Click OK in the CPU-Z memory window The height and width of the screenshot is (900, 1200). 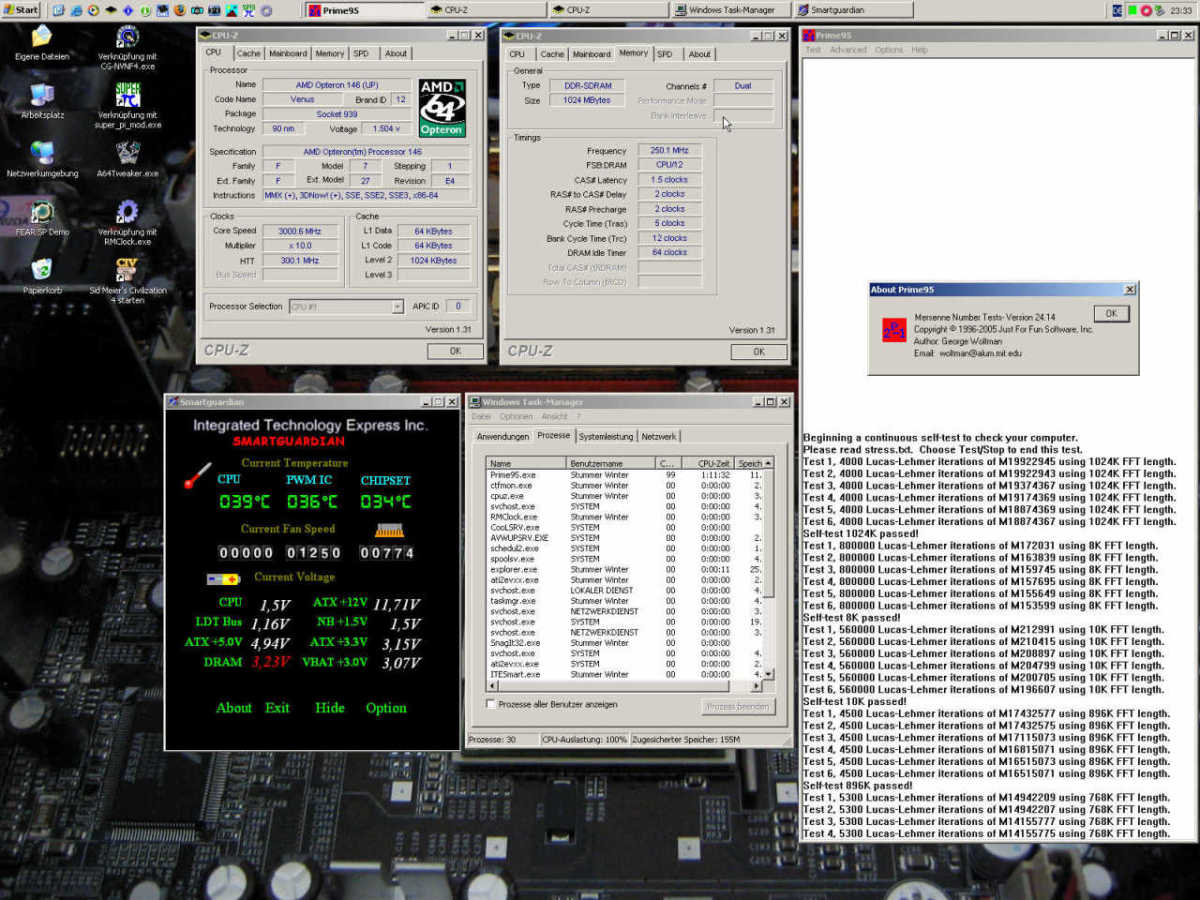pyautogui.click(x=759, y=351)
